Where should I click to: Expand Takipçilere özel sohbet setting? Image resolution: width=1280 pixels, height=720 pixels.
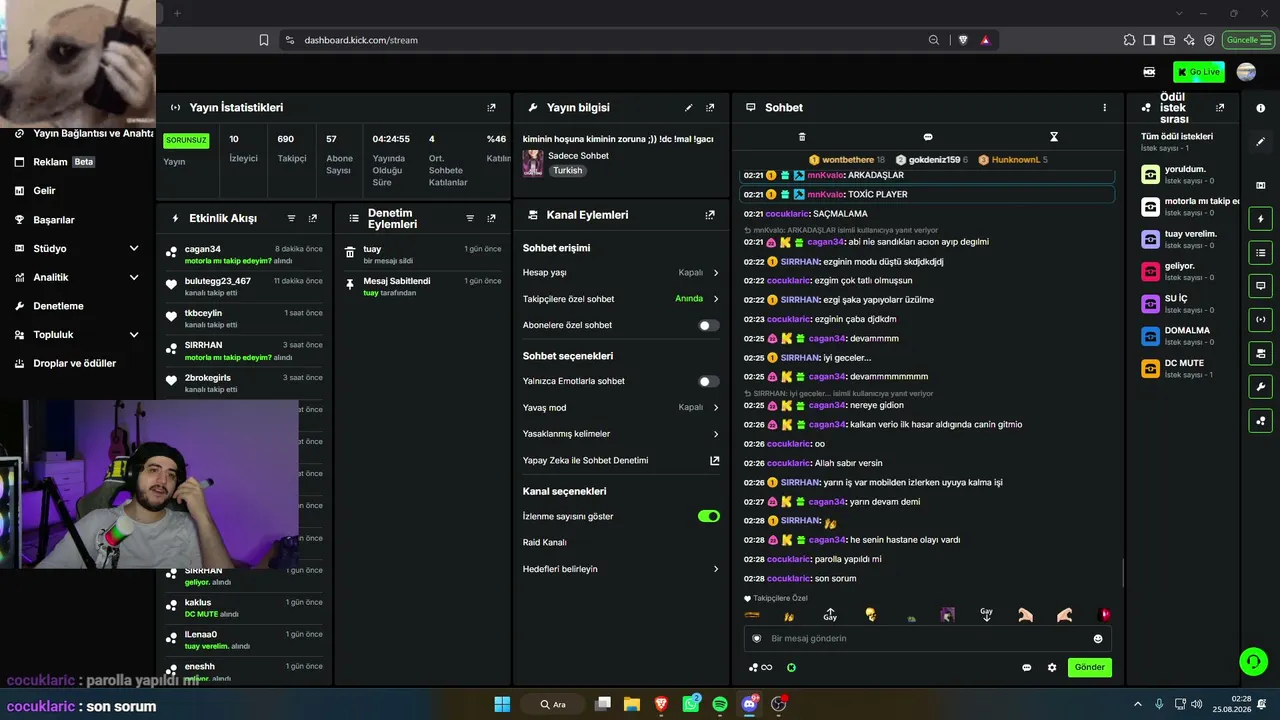tap(620, 299)
